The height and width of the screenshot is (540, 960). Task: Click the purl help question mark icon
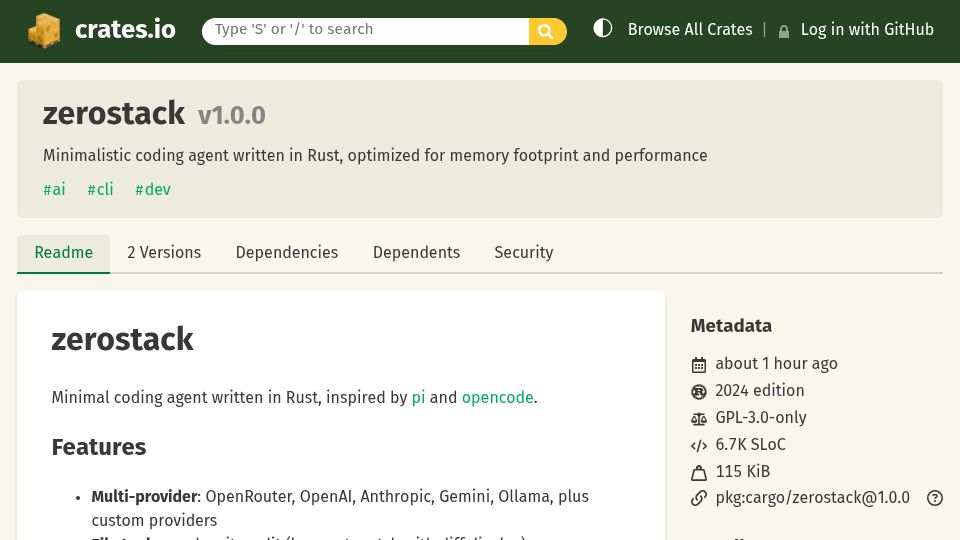(934, 498)
